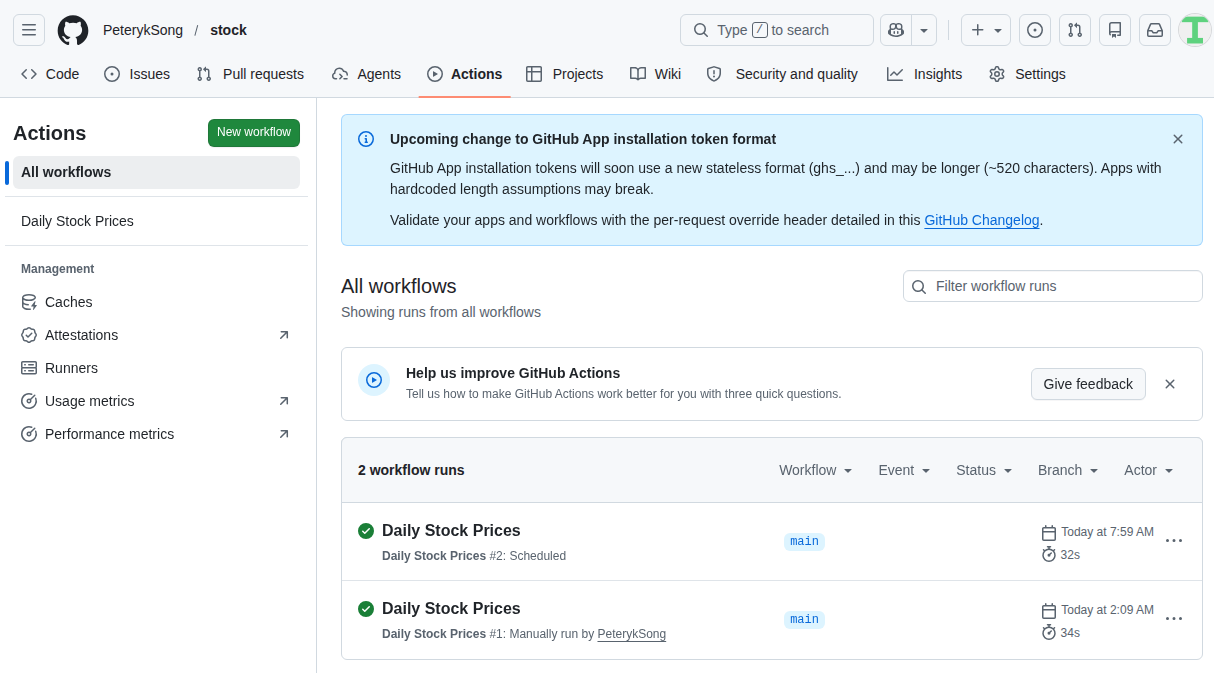This screenshot has width=1214, height=673.
Task: Dismiss the Help us improve feedback card
Action: [x=1170, y=384]
